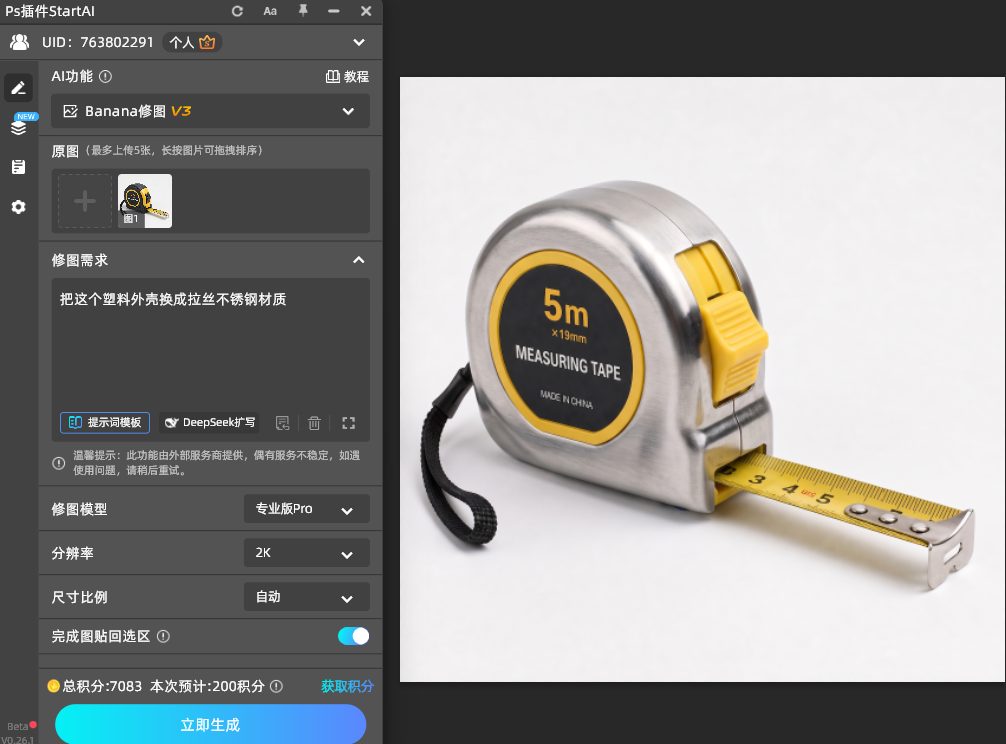Add a source image with the plus box
The height and width of the screenshot is (744, 1006).
point(85,201)
